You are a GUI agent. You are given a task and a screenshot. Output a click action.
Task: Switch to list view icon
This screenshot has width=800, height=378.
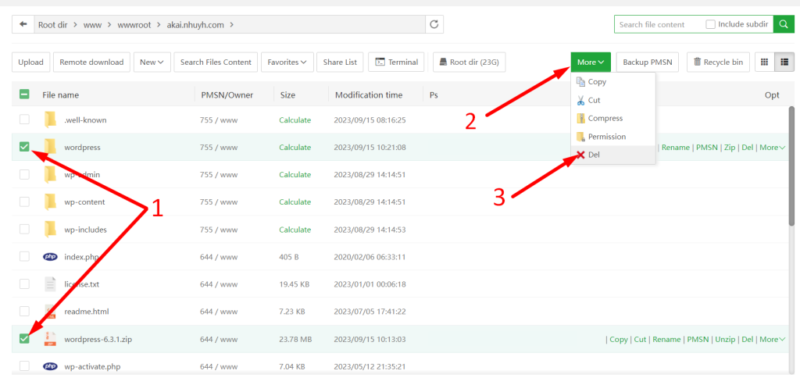[785, 62]
